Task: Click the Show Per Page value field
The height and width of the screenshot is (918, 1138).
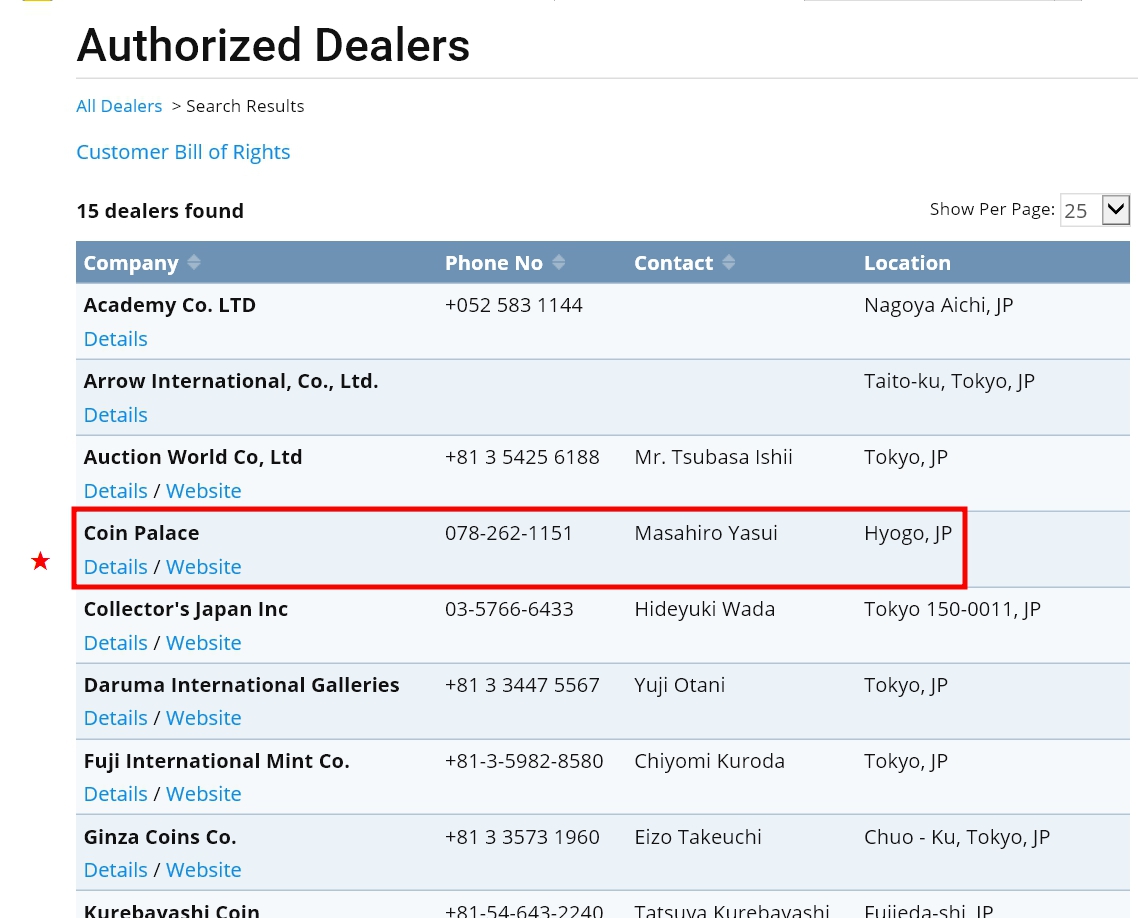Action: [x=1079, y=211]
